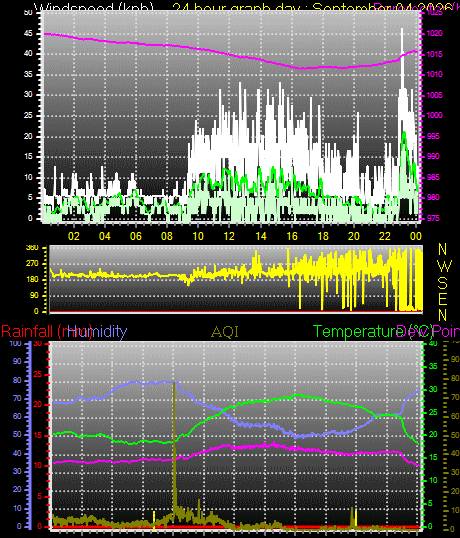Image resolution: width=460 pixels, height=538 pixels.
Task: Click 100 on the blue humidity axis
Action: point(15,343)
